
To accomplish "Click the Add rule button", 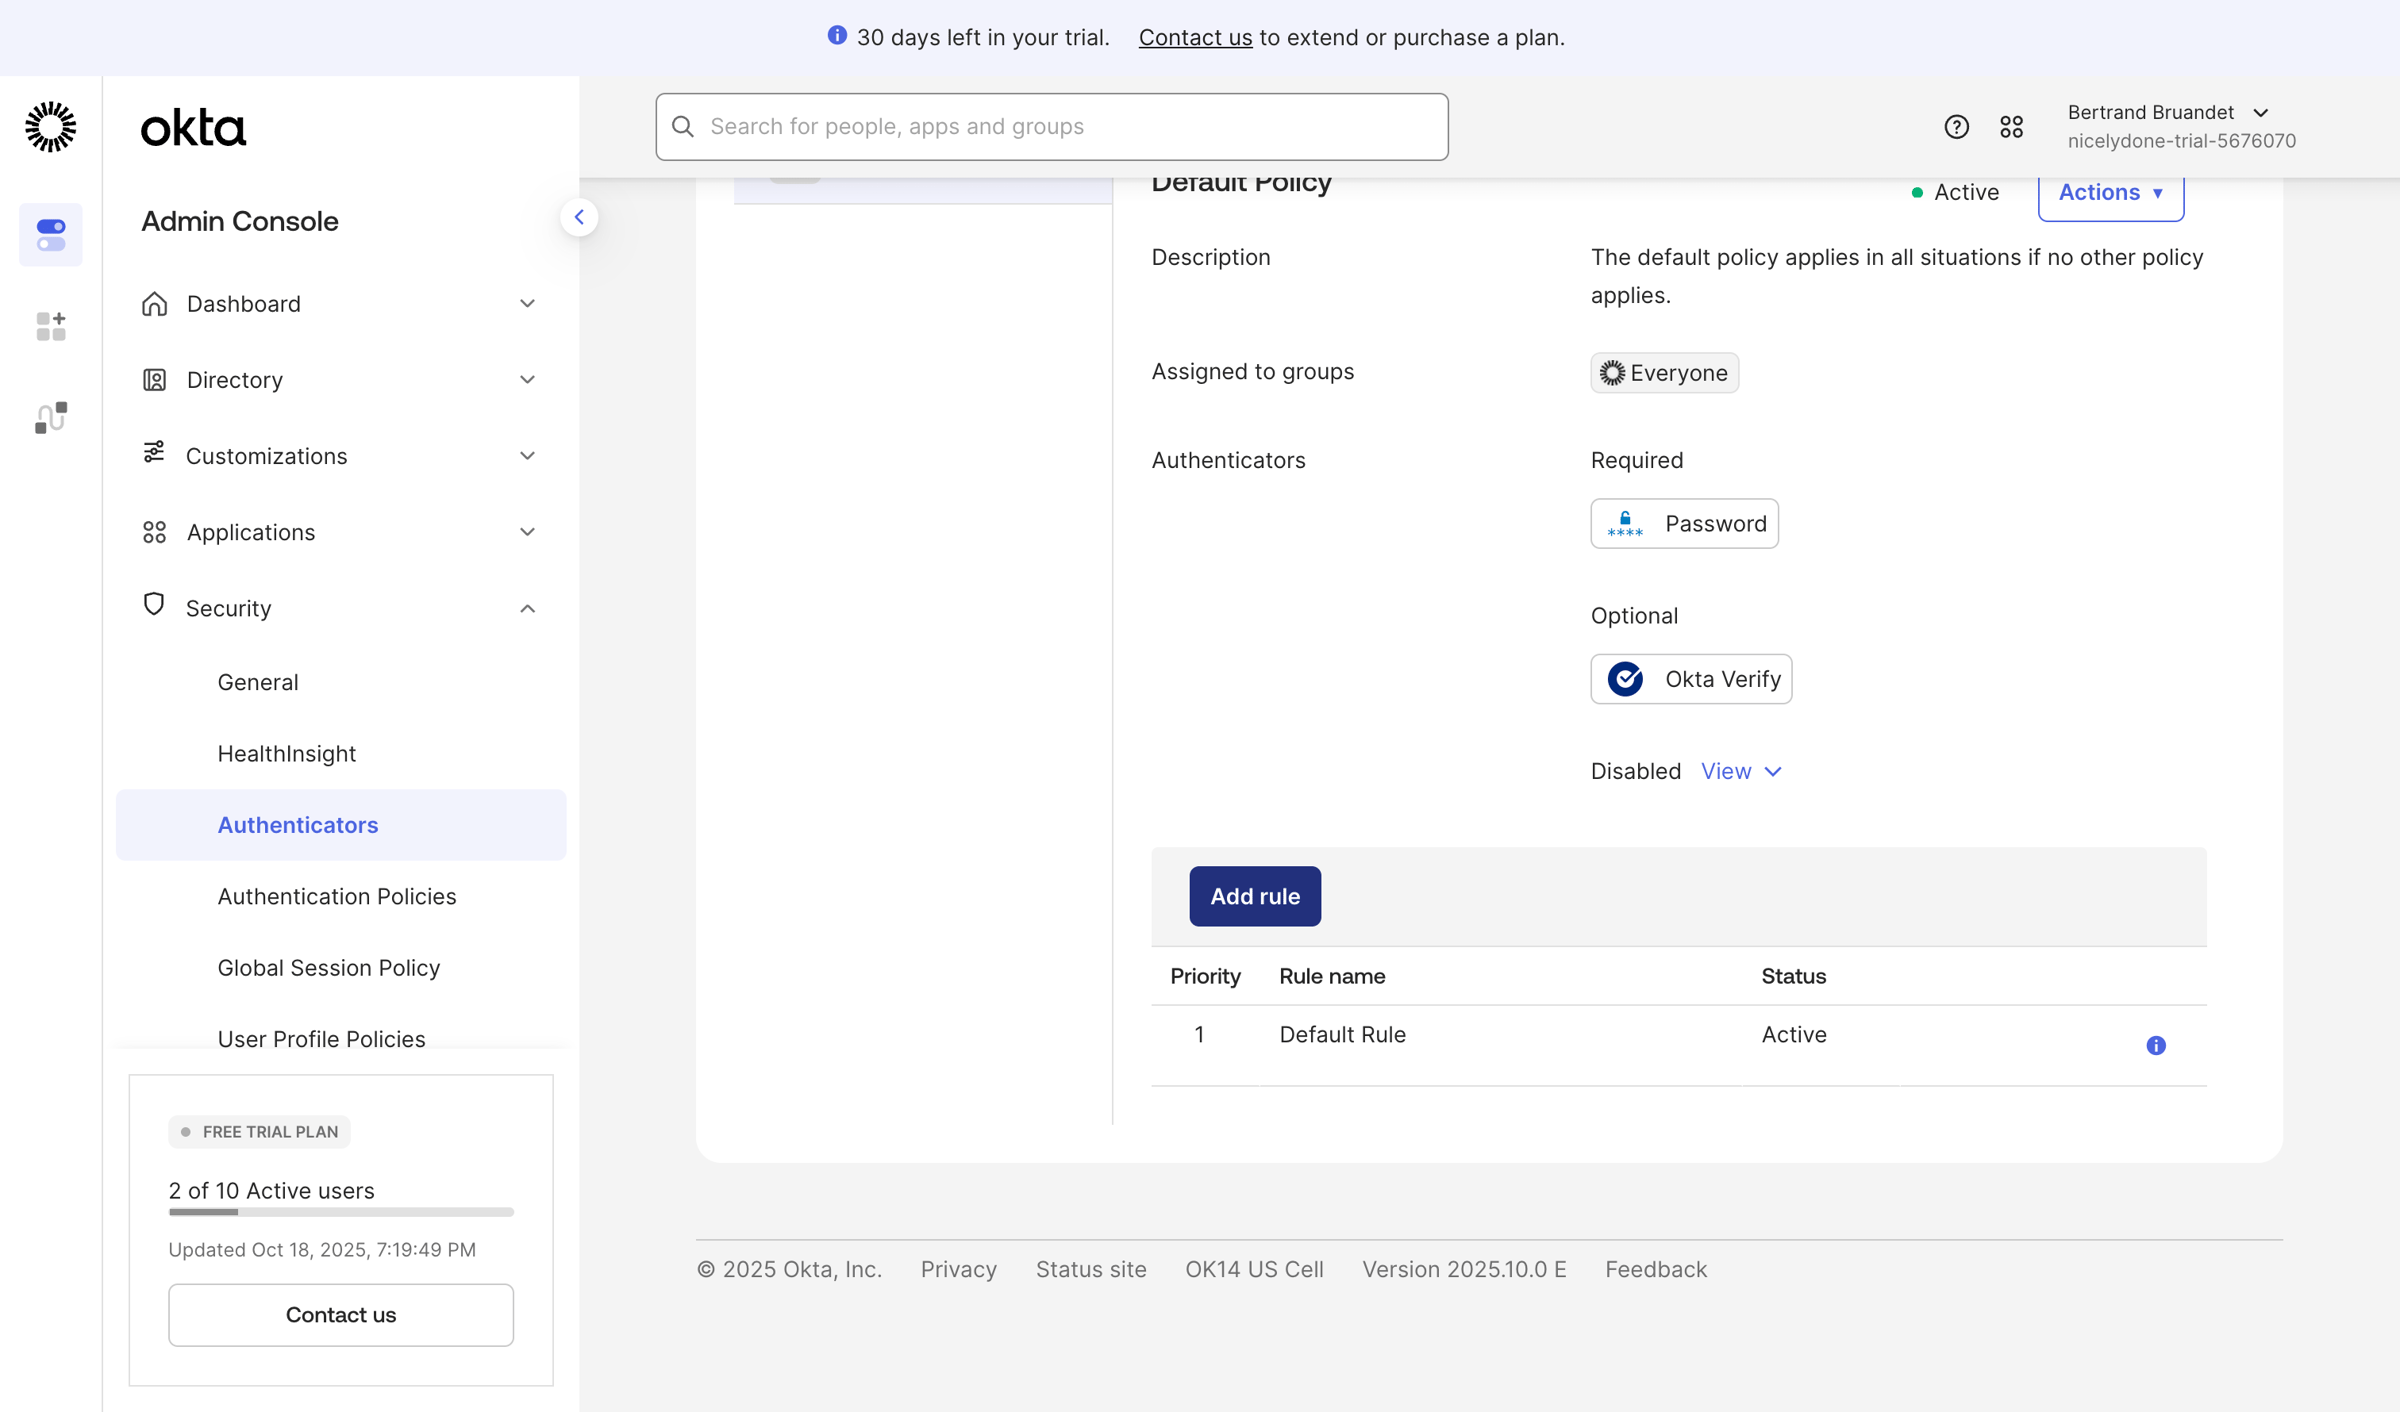I will [1254, 896].
